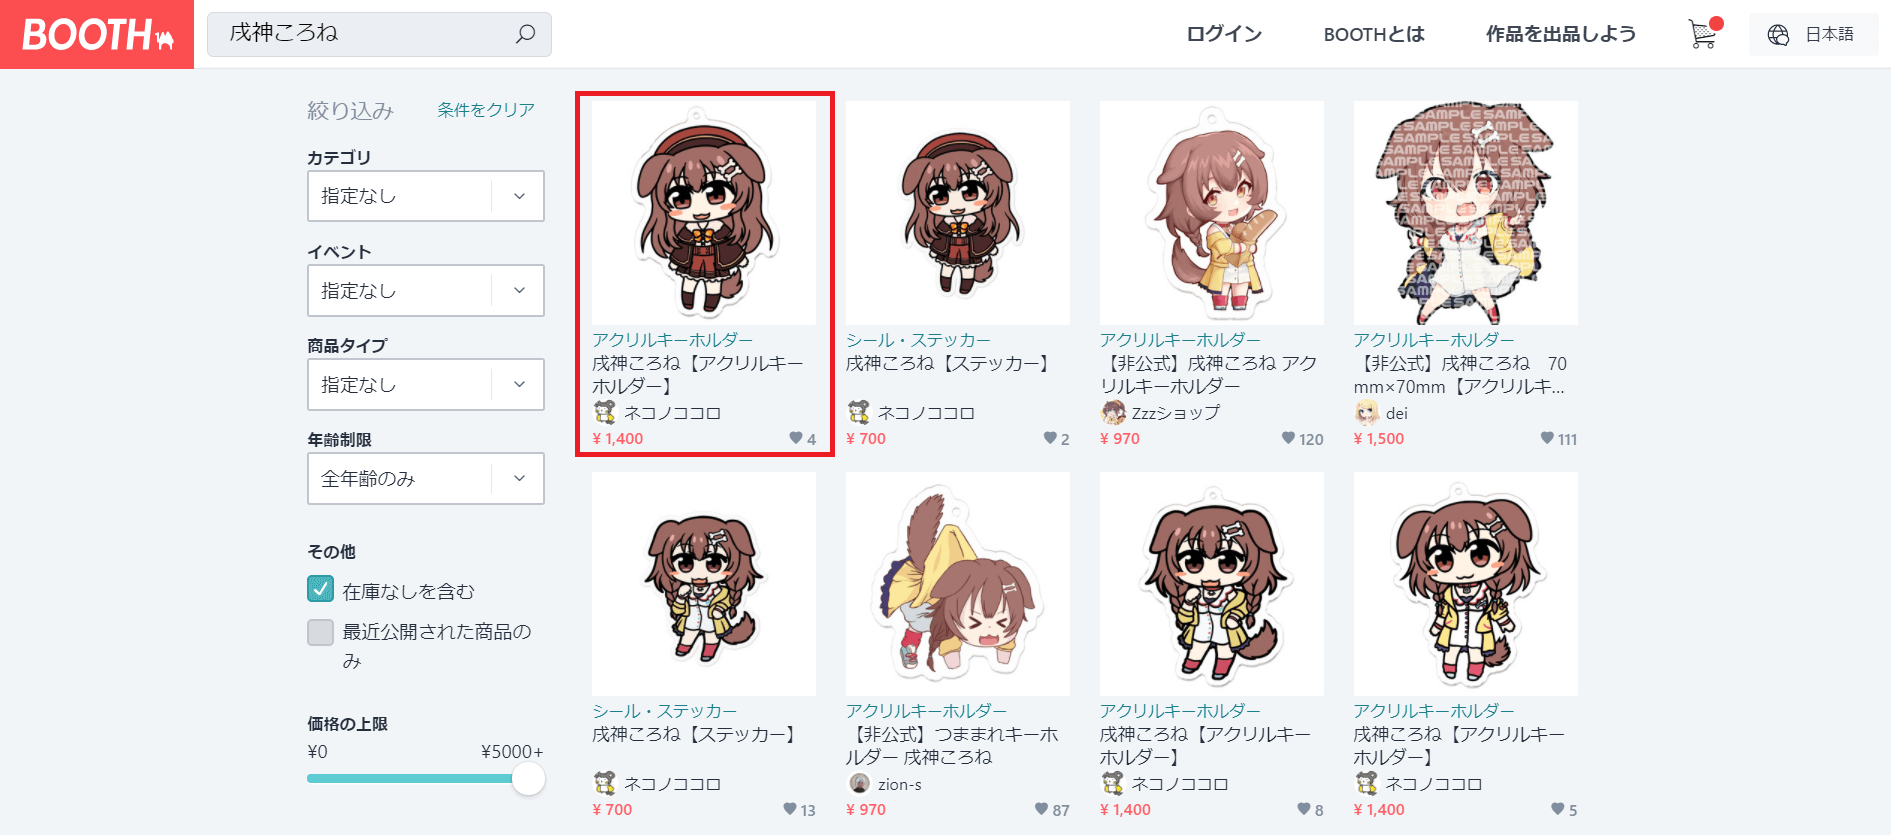Image resolution: width=1891 pixels, height=835 pixels.
Task: Open the カテゴリ dropdown
Action: tap(426, 196)
